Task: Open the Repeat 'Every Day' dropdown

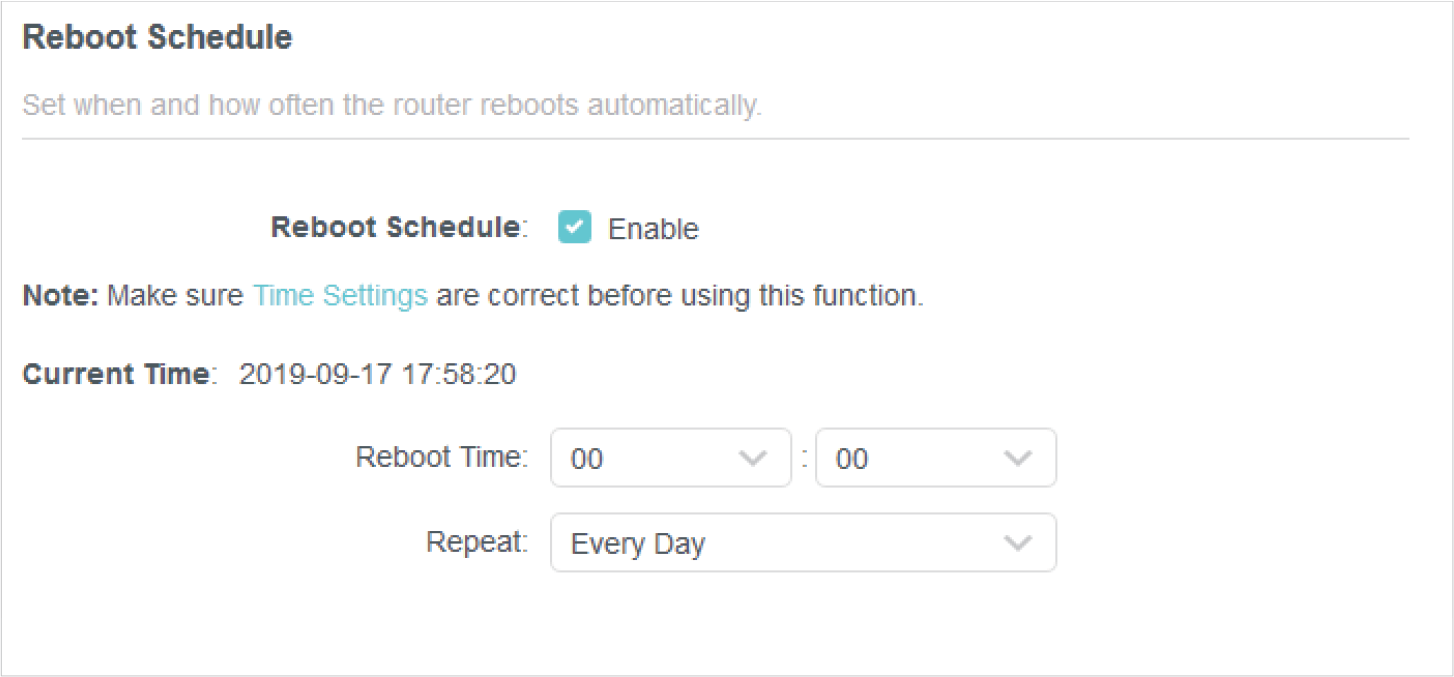Action: 802,543
